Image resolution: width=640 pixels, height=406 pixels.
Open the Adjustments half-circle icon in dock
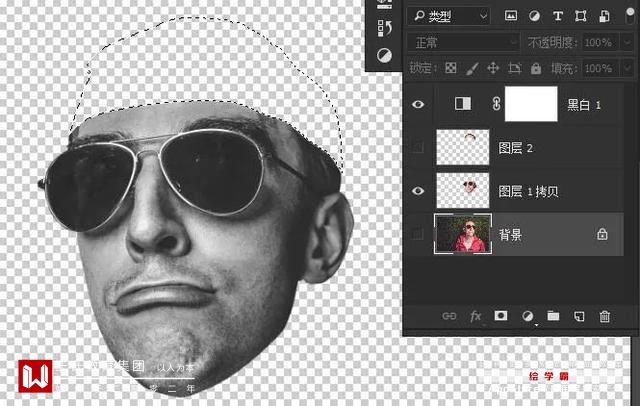[384, 55]
